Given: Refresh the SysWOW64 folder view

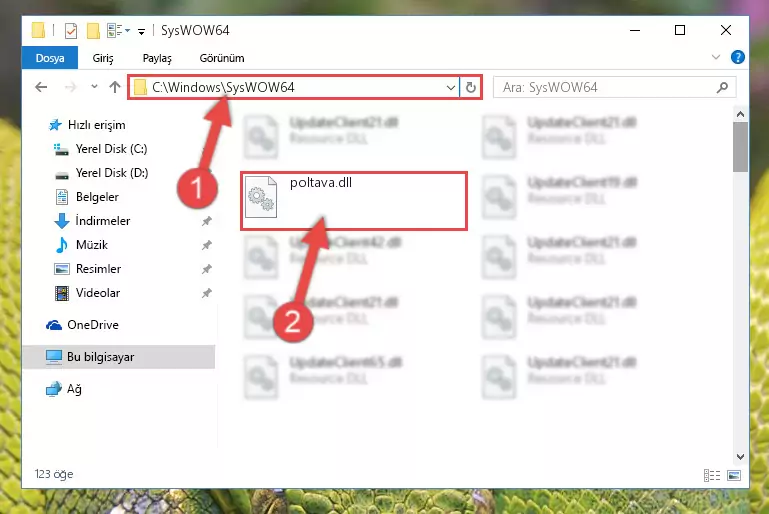Looking at the screenshot, I should (471, 88).
